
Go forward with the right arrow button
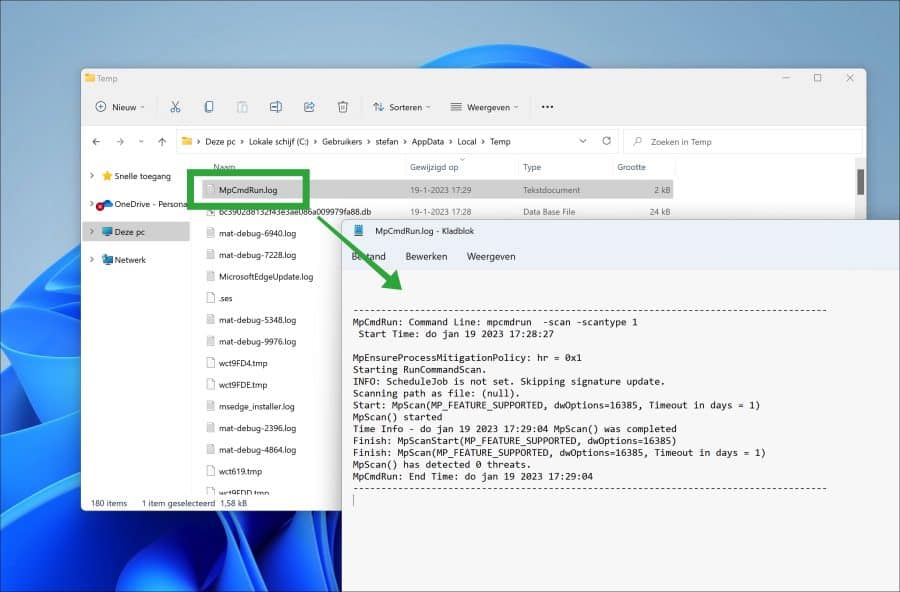pyautogui.click(x=120, y=141)
